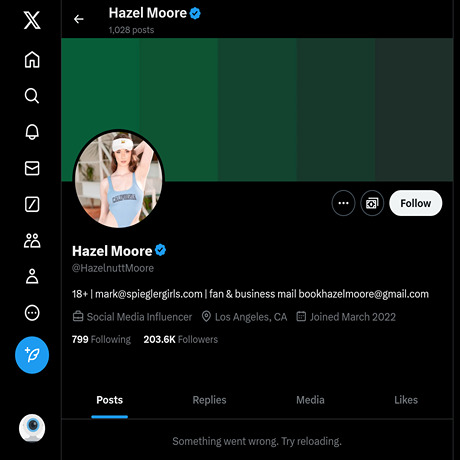Image resolution: width=460 pixels, height=460 pixels.
Task: Click the tip/money icon button
Action: click(x=372, y=203)
